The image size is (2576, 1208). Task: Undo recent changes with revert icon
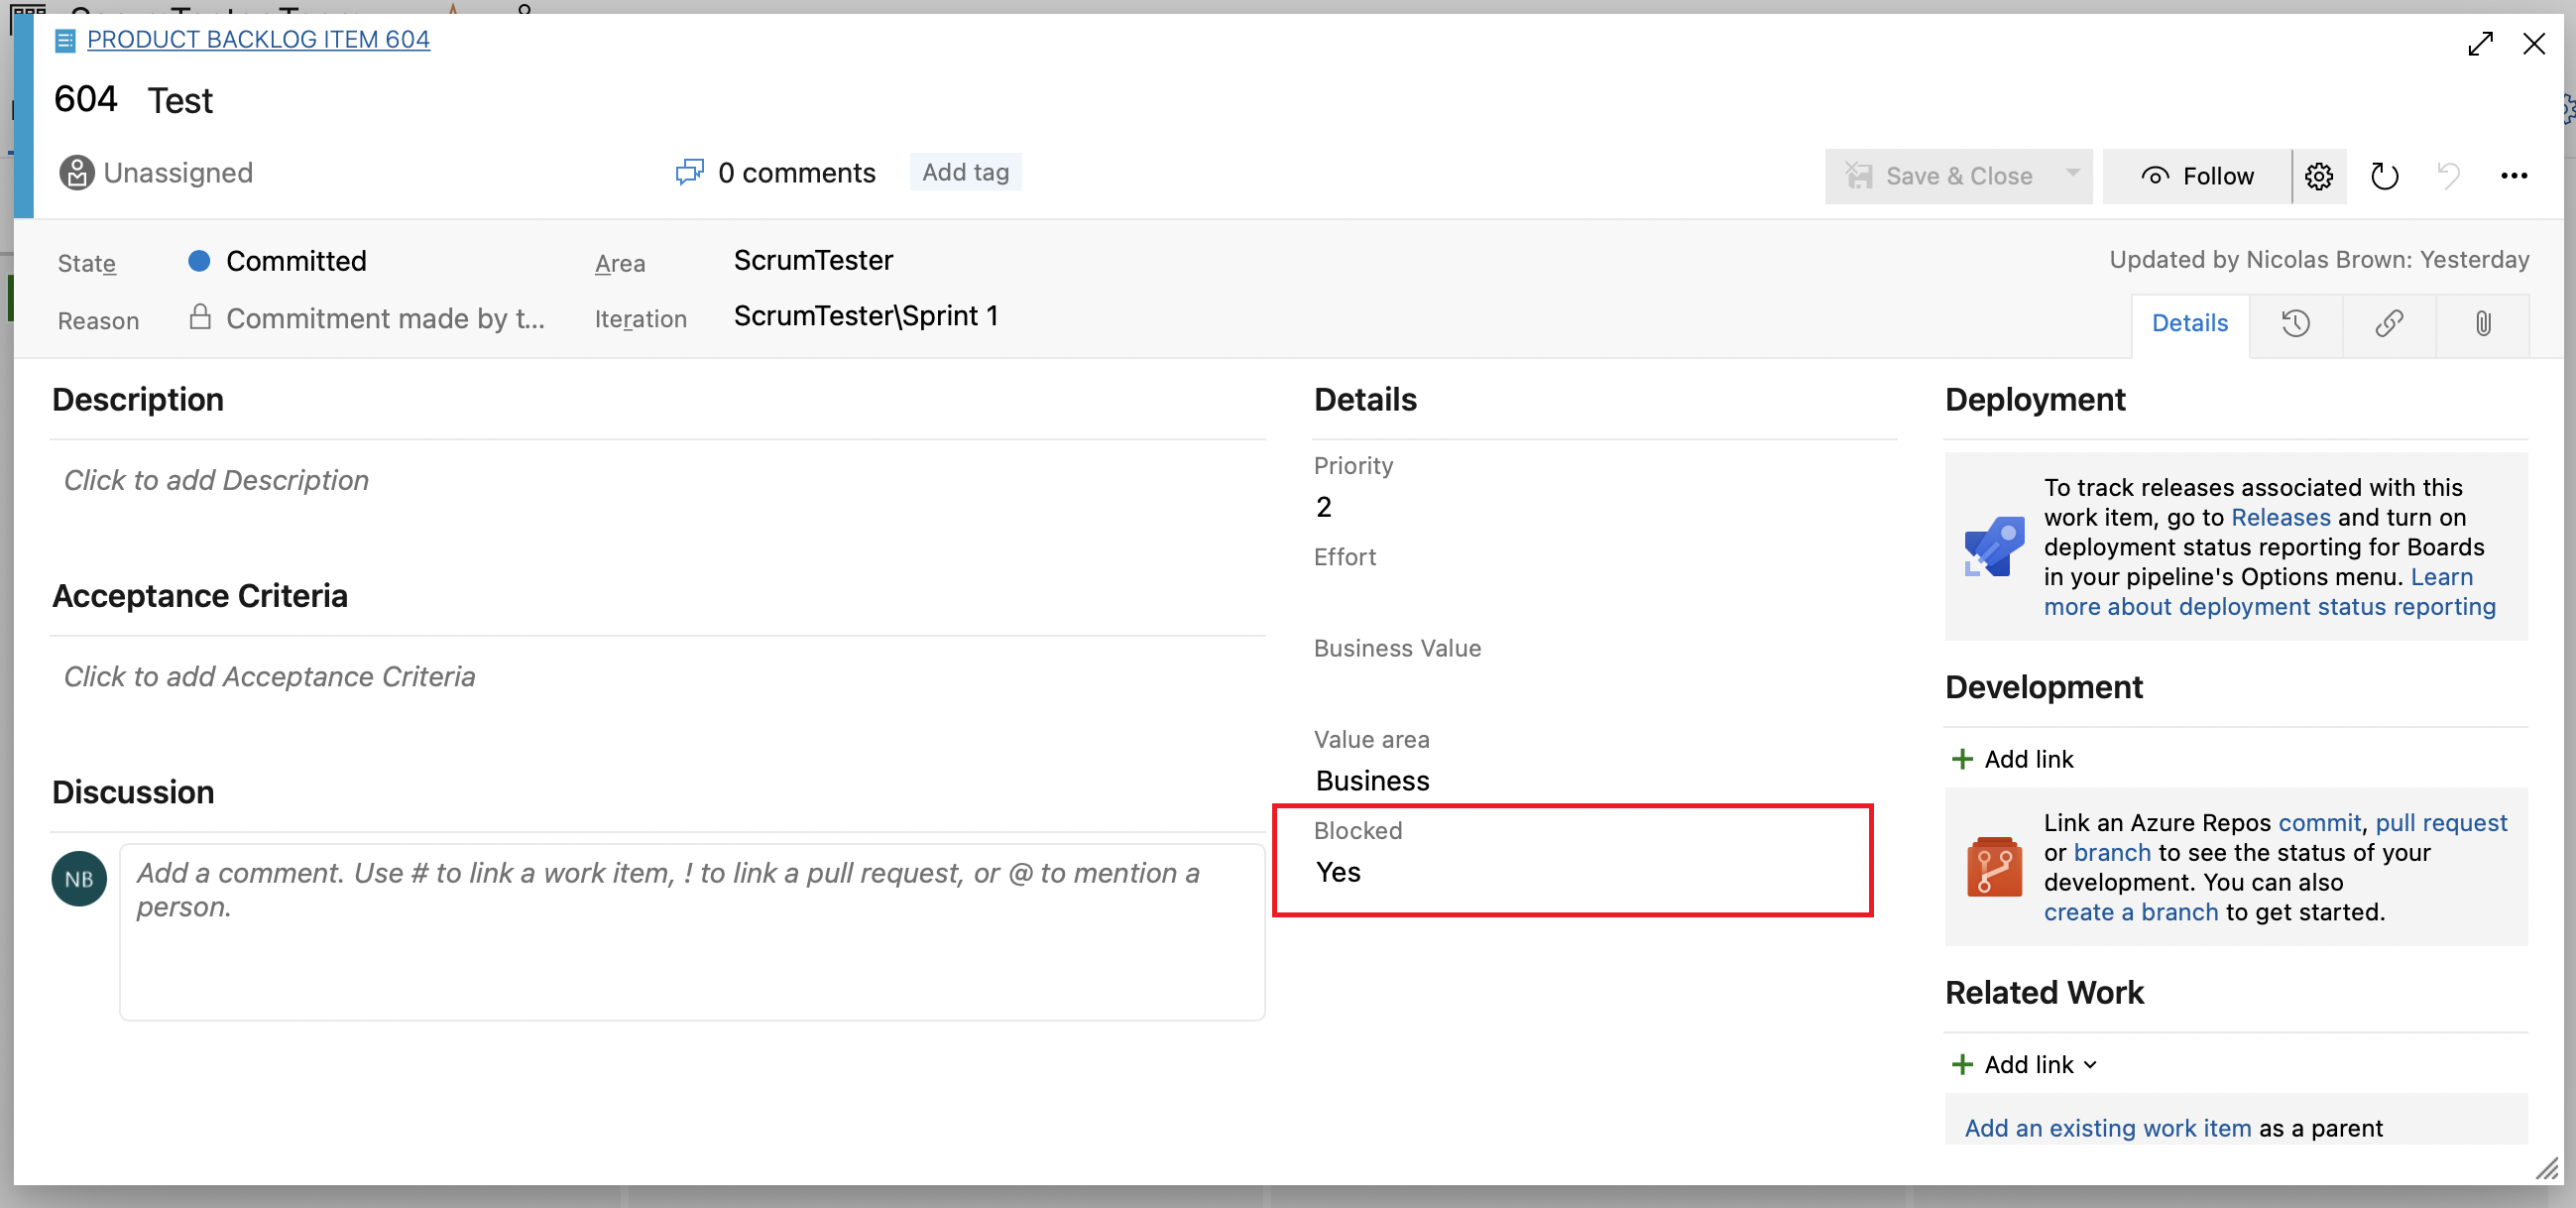(x=2448, y=176)
